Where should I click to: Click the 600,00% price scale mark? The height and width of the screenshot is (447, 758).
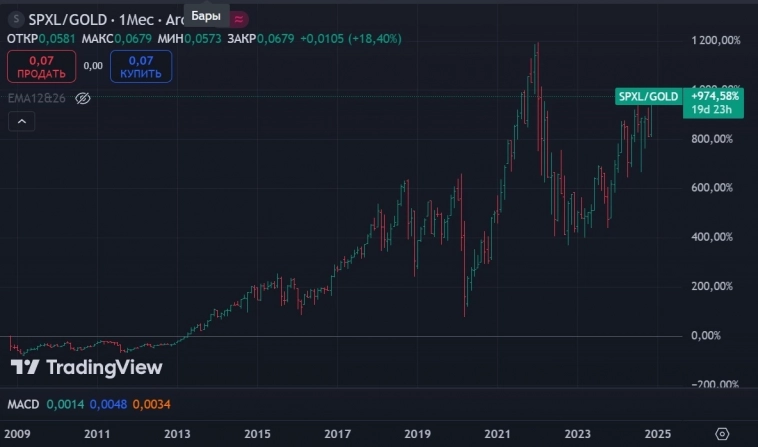(x=712, y=188)
